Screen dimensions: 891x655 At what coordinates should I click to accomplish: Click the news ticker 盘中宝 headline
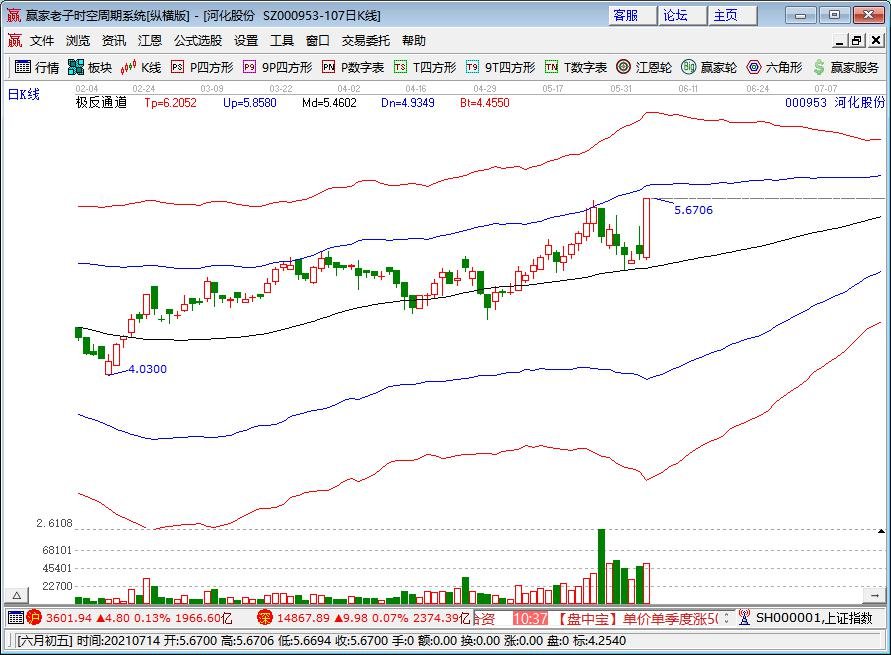click(x=635, y=618)
